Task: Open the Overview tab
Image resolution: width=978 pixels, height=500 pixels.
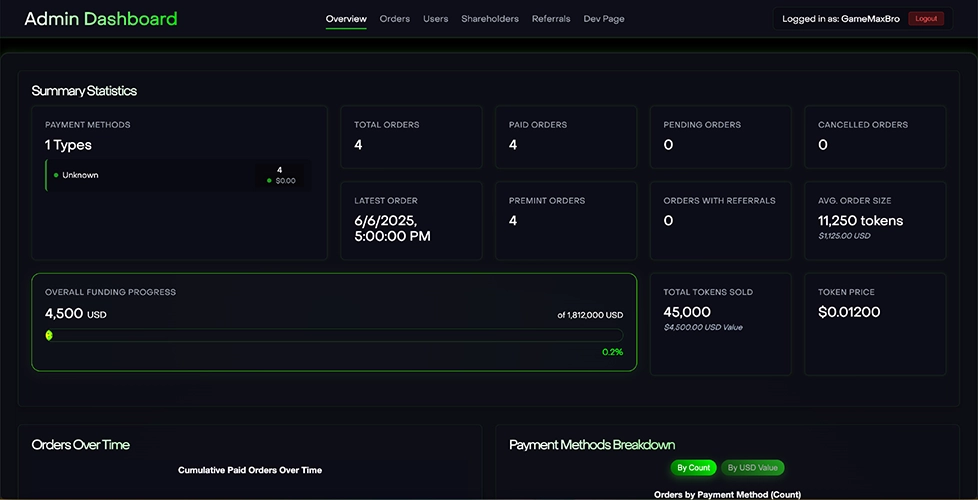Action: point(346,19)
